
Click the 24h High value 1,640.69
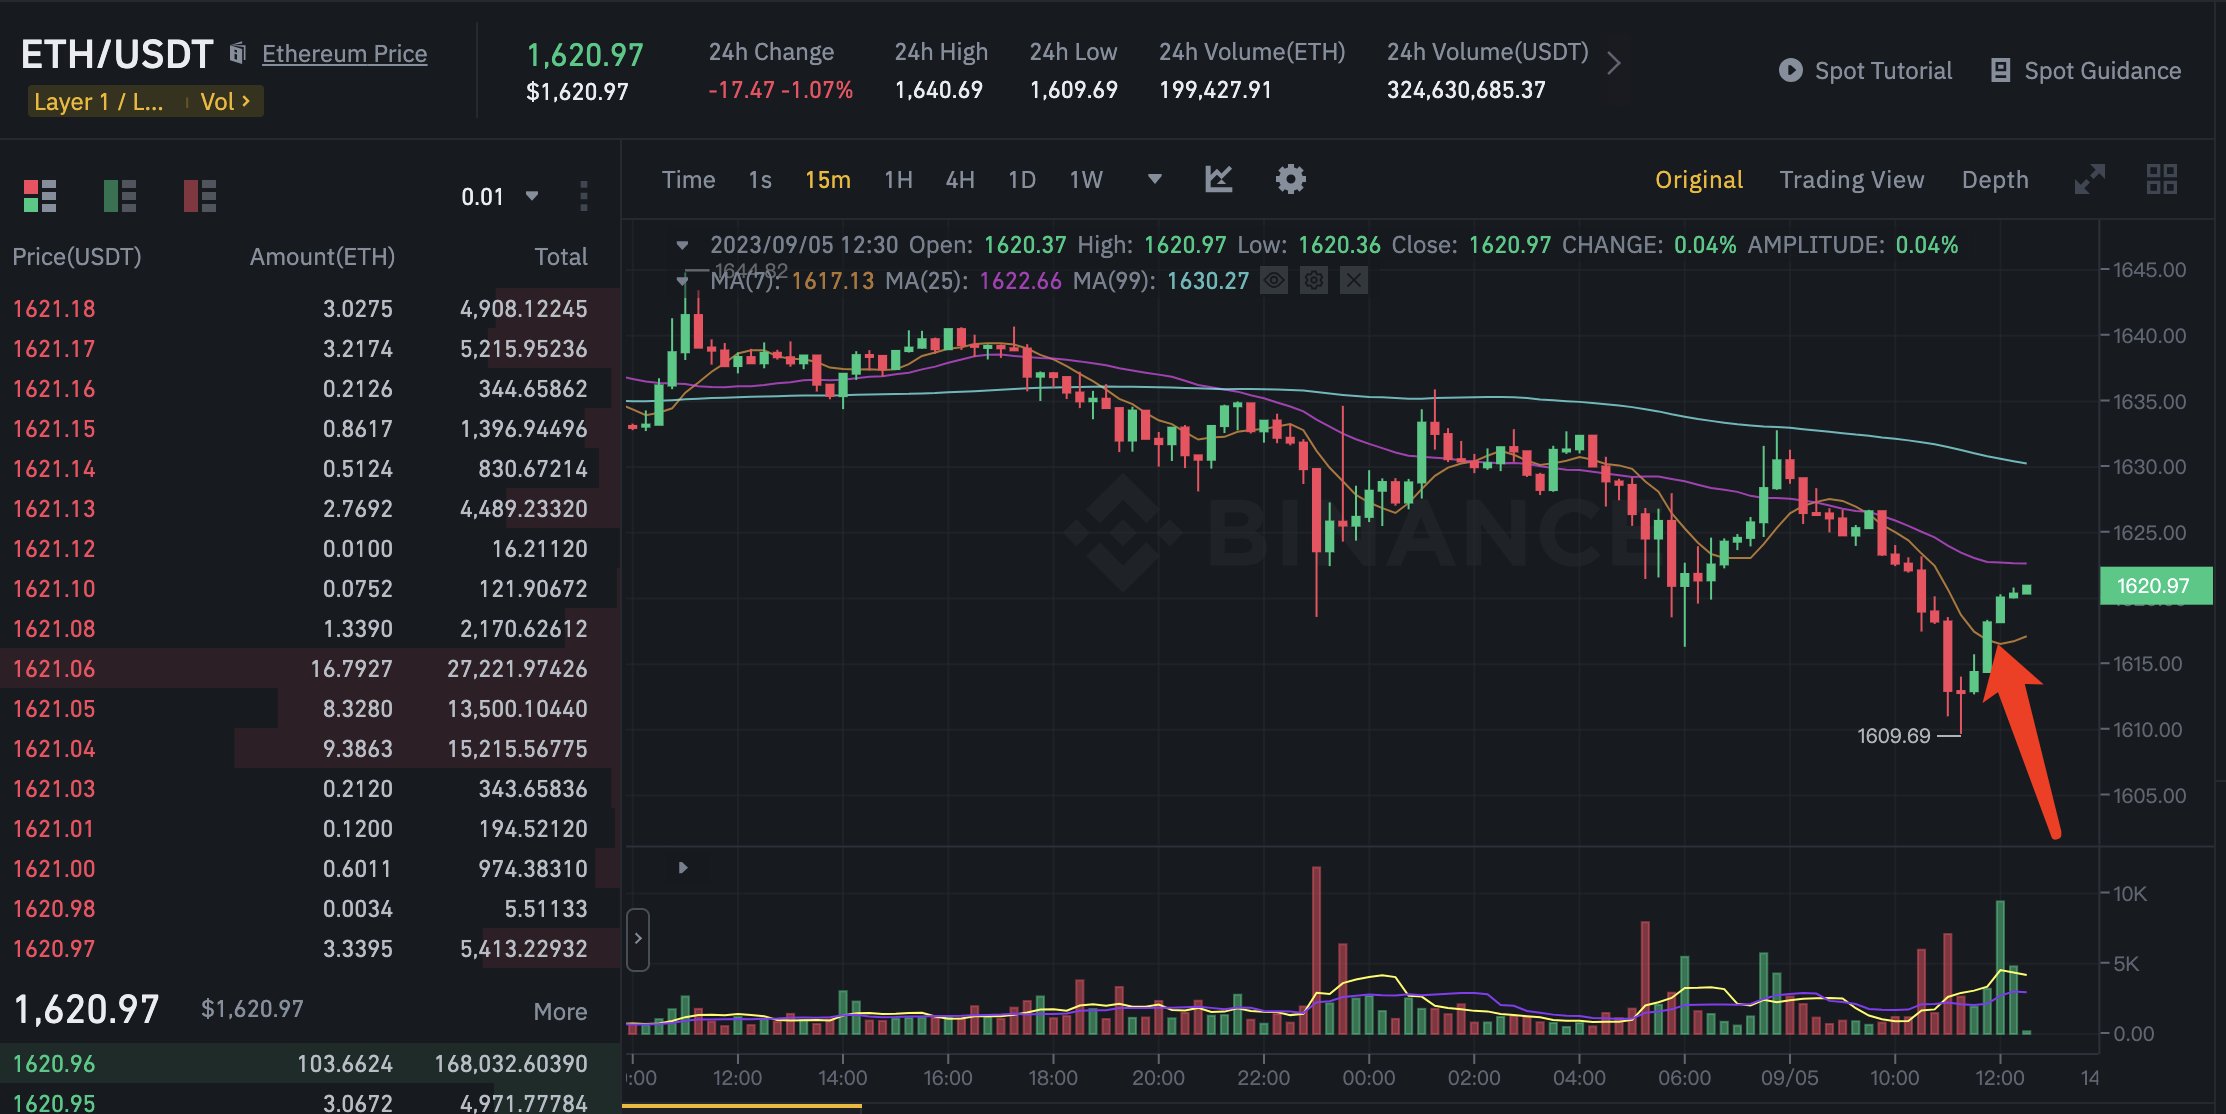click(938, 90)
